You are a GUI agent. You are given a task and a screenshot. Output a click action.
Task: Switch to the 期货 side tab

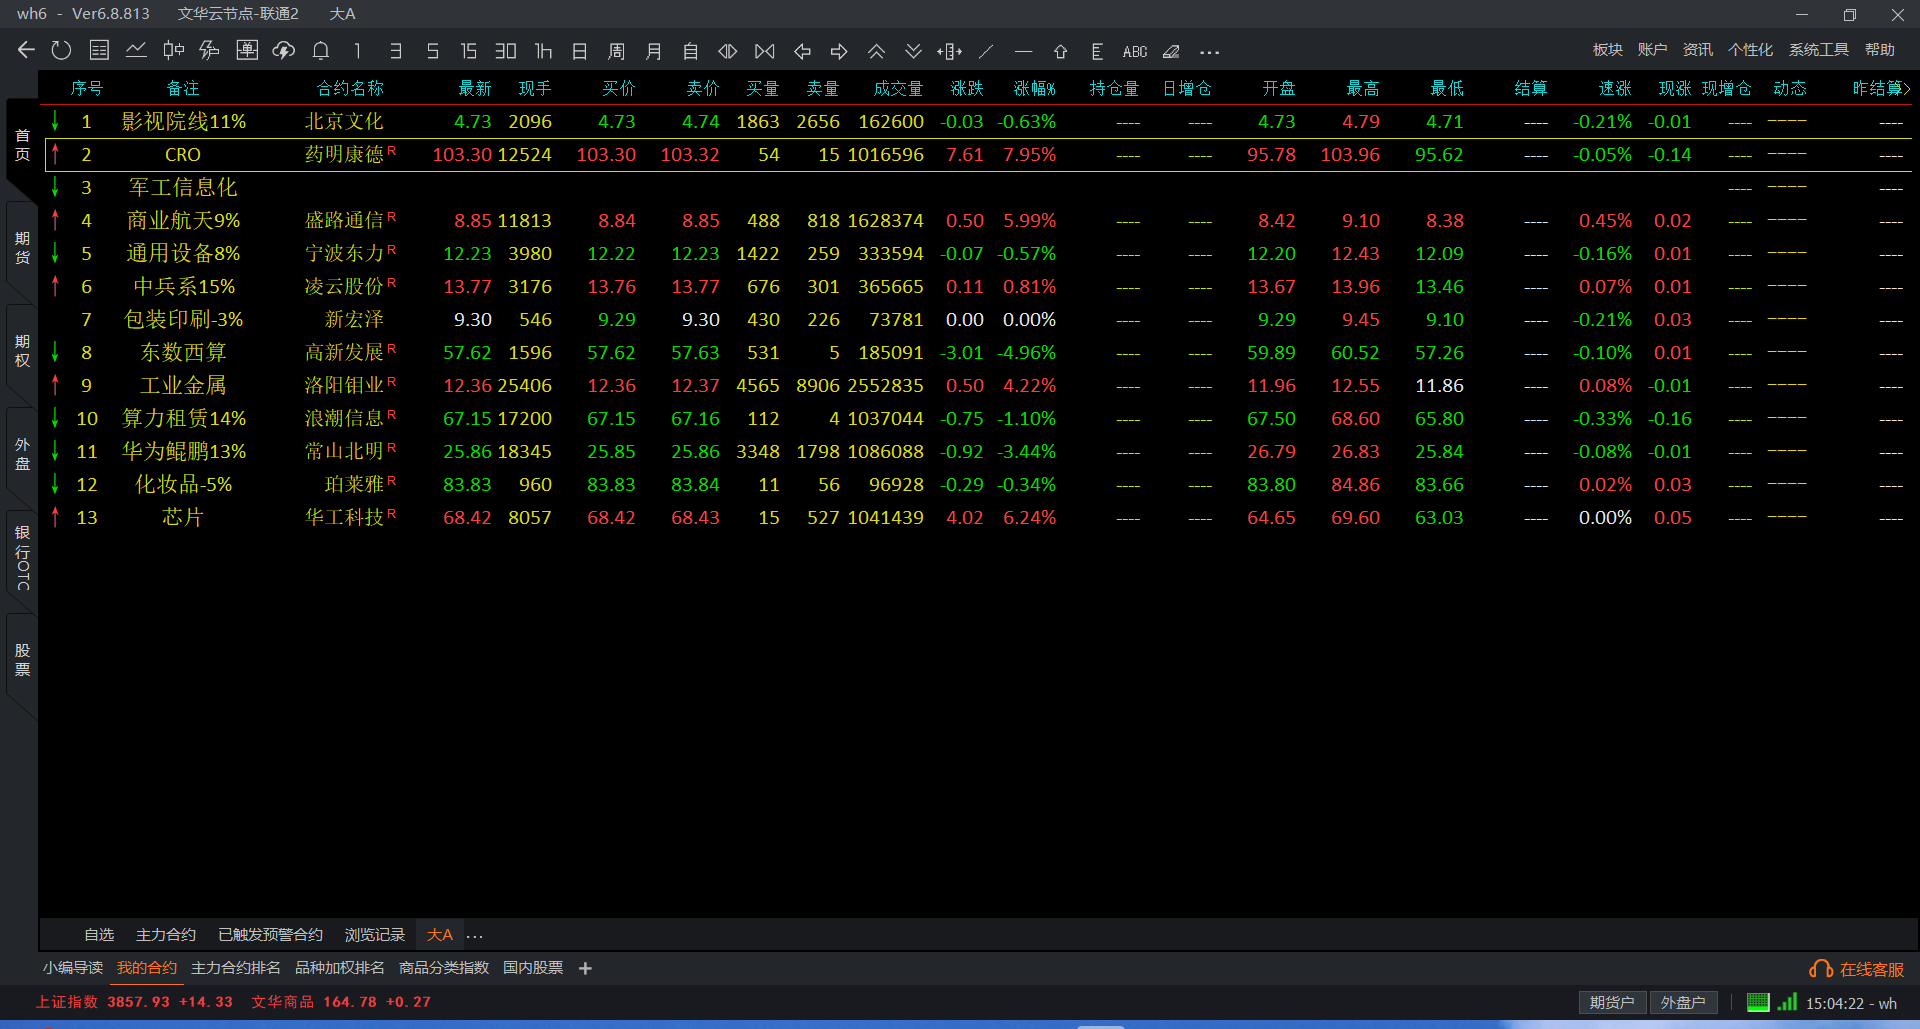click(x=22, y=247)
